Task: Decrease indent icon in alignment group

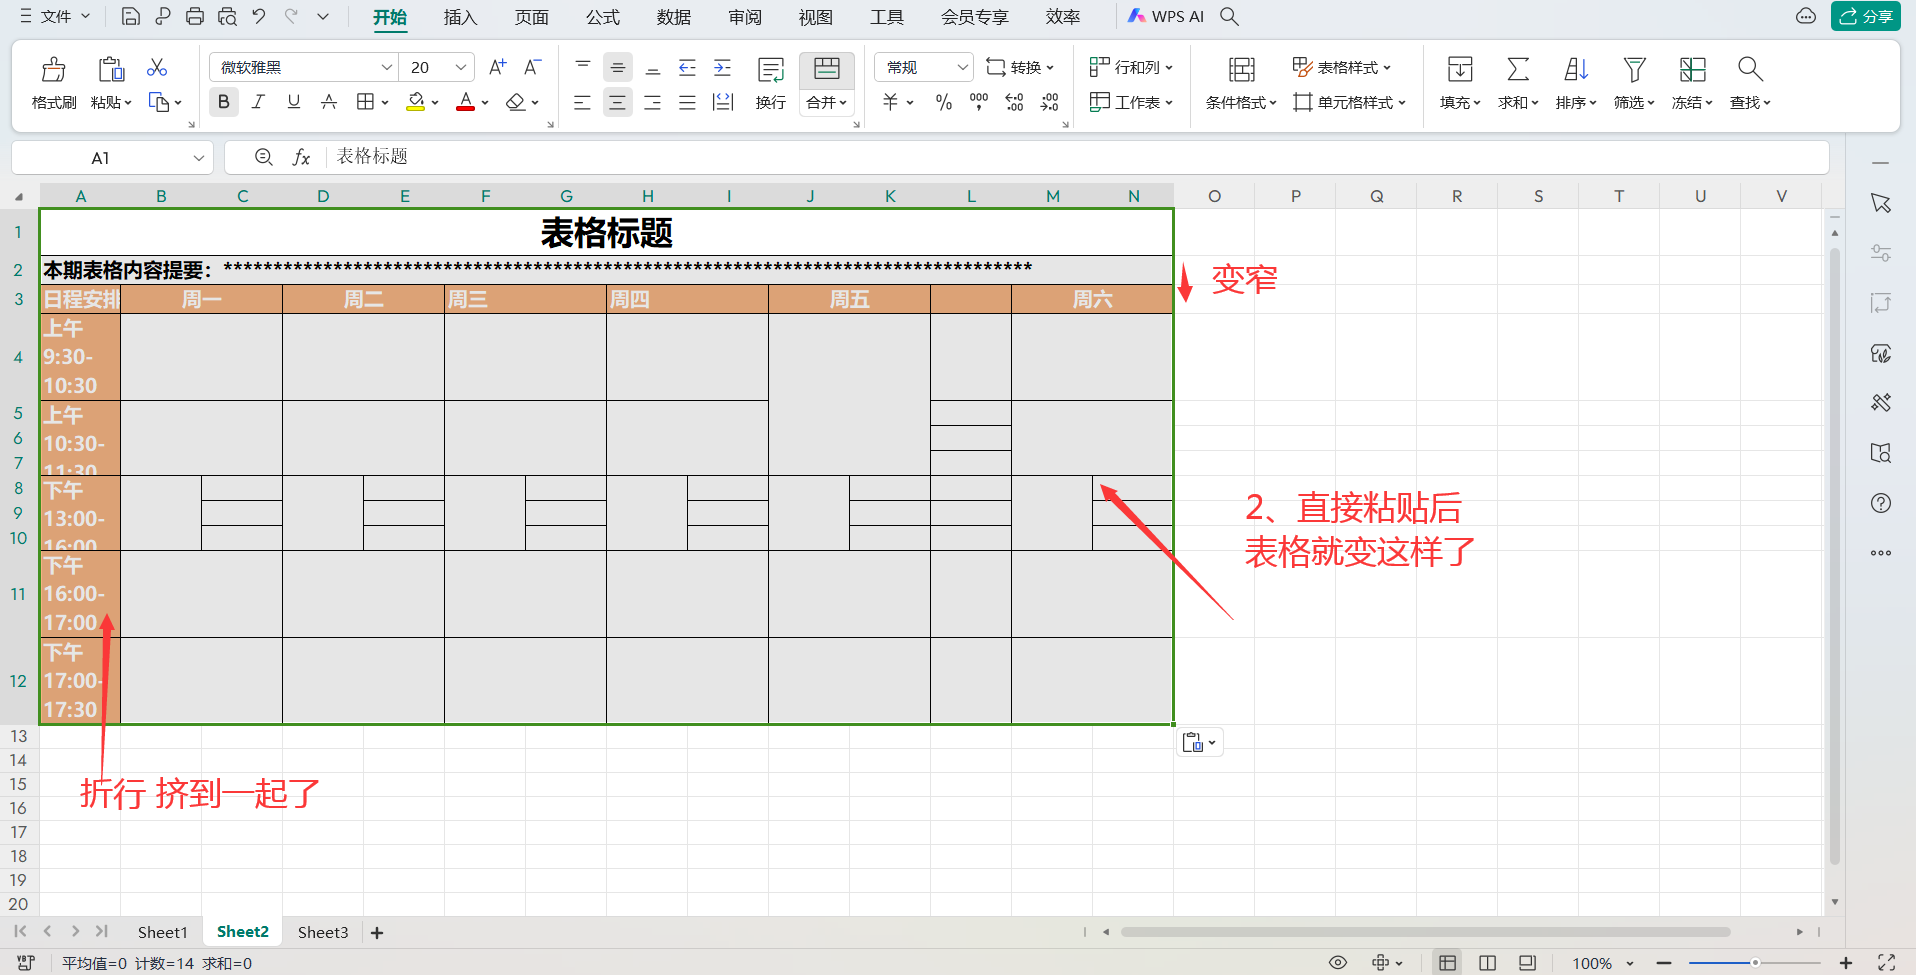Action: (687, 67)
